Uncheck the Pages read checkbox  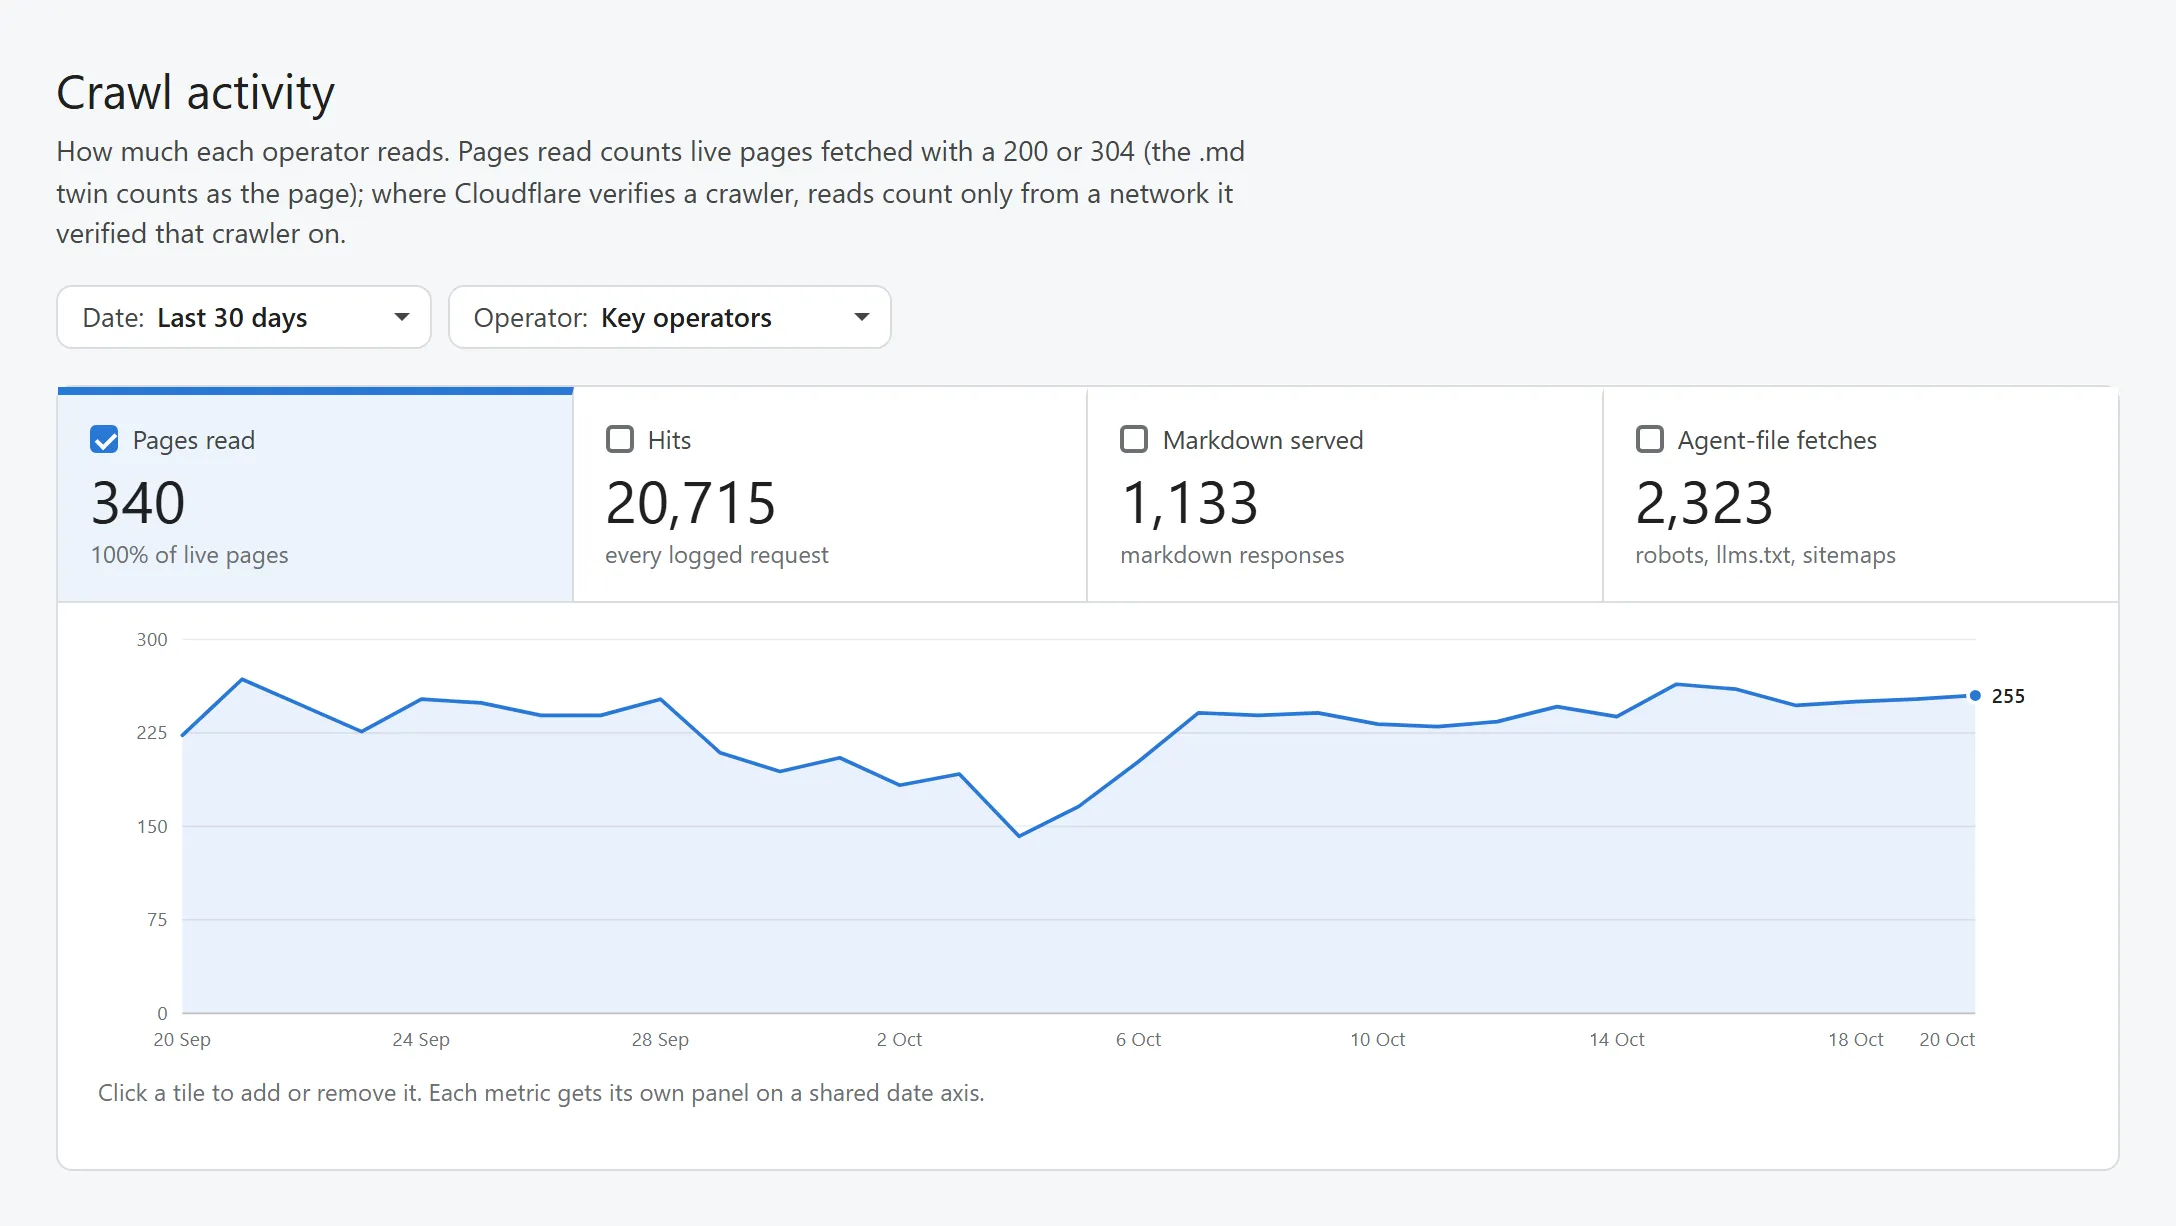click(x=105, y=440)
